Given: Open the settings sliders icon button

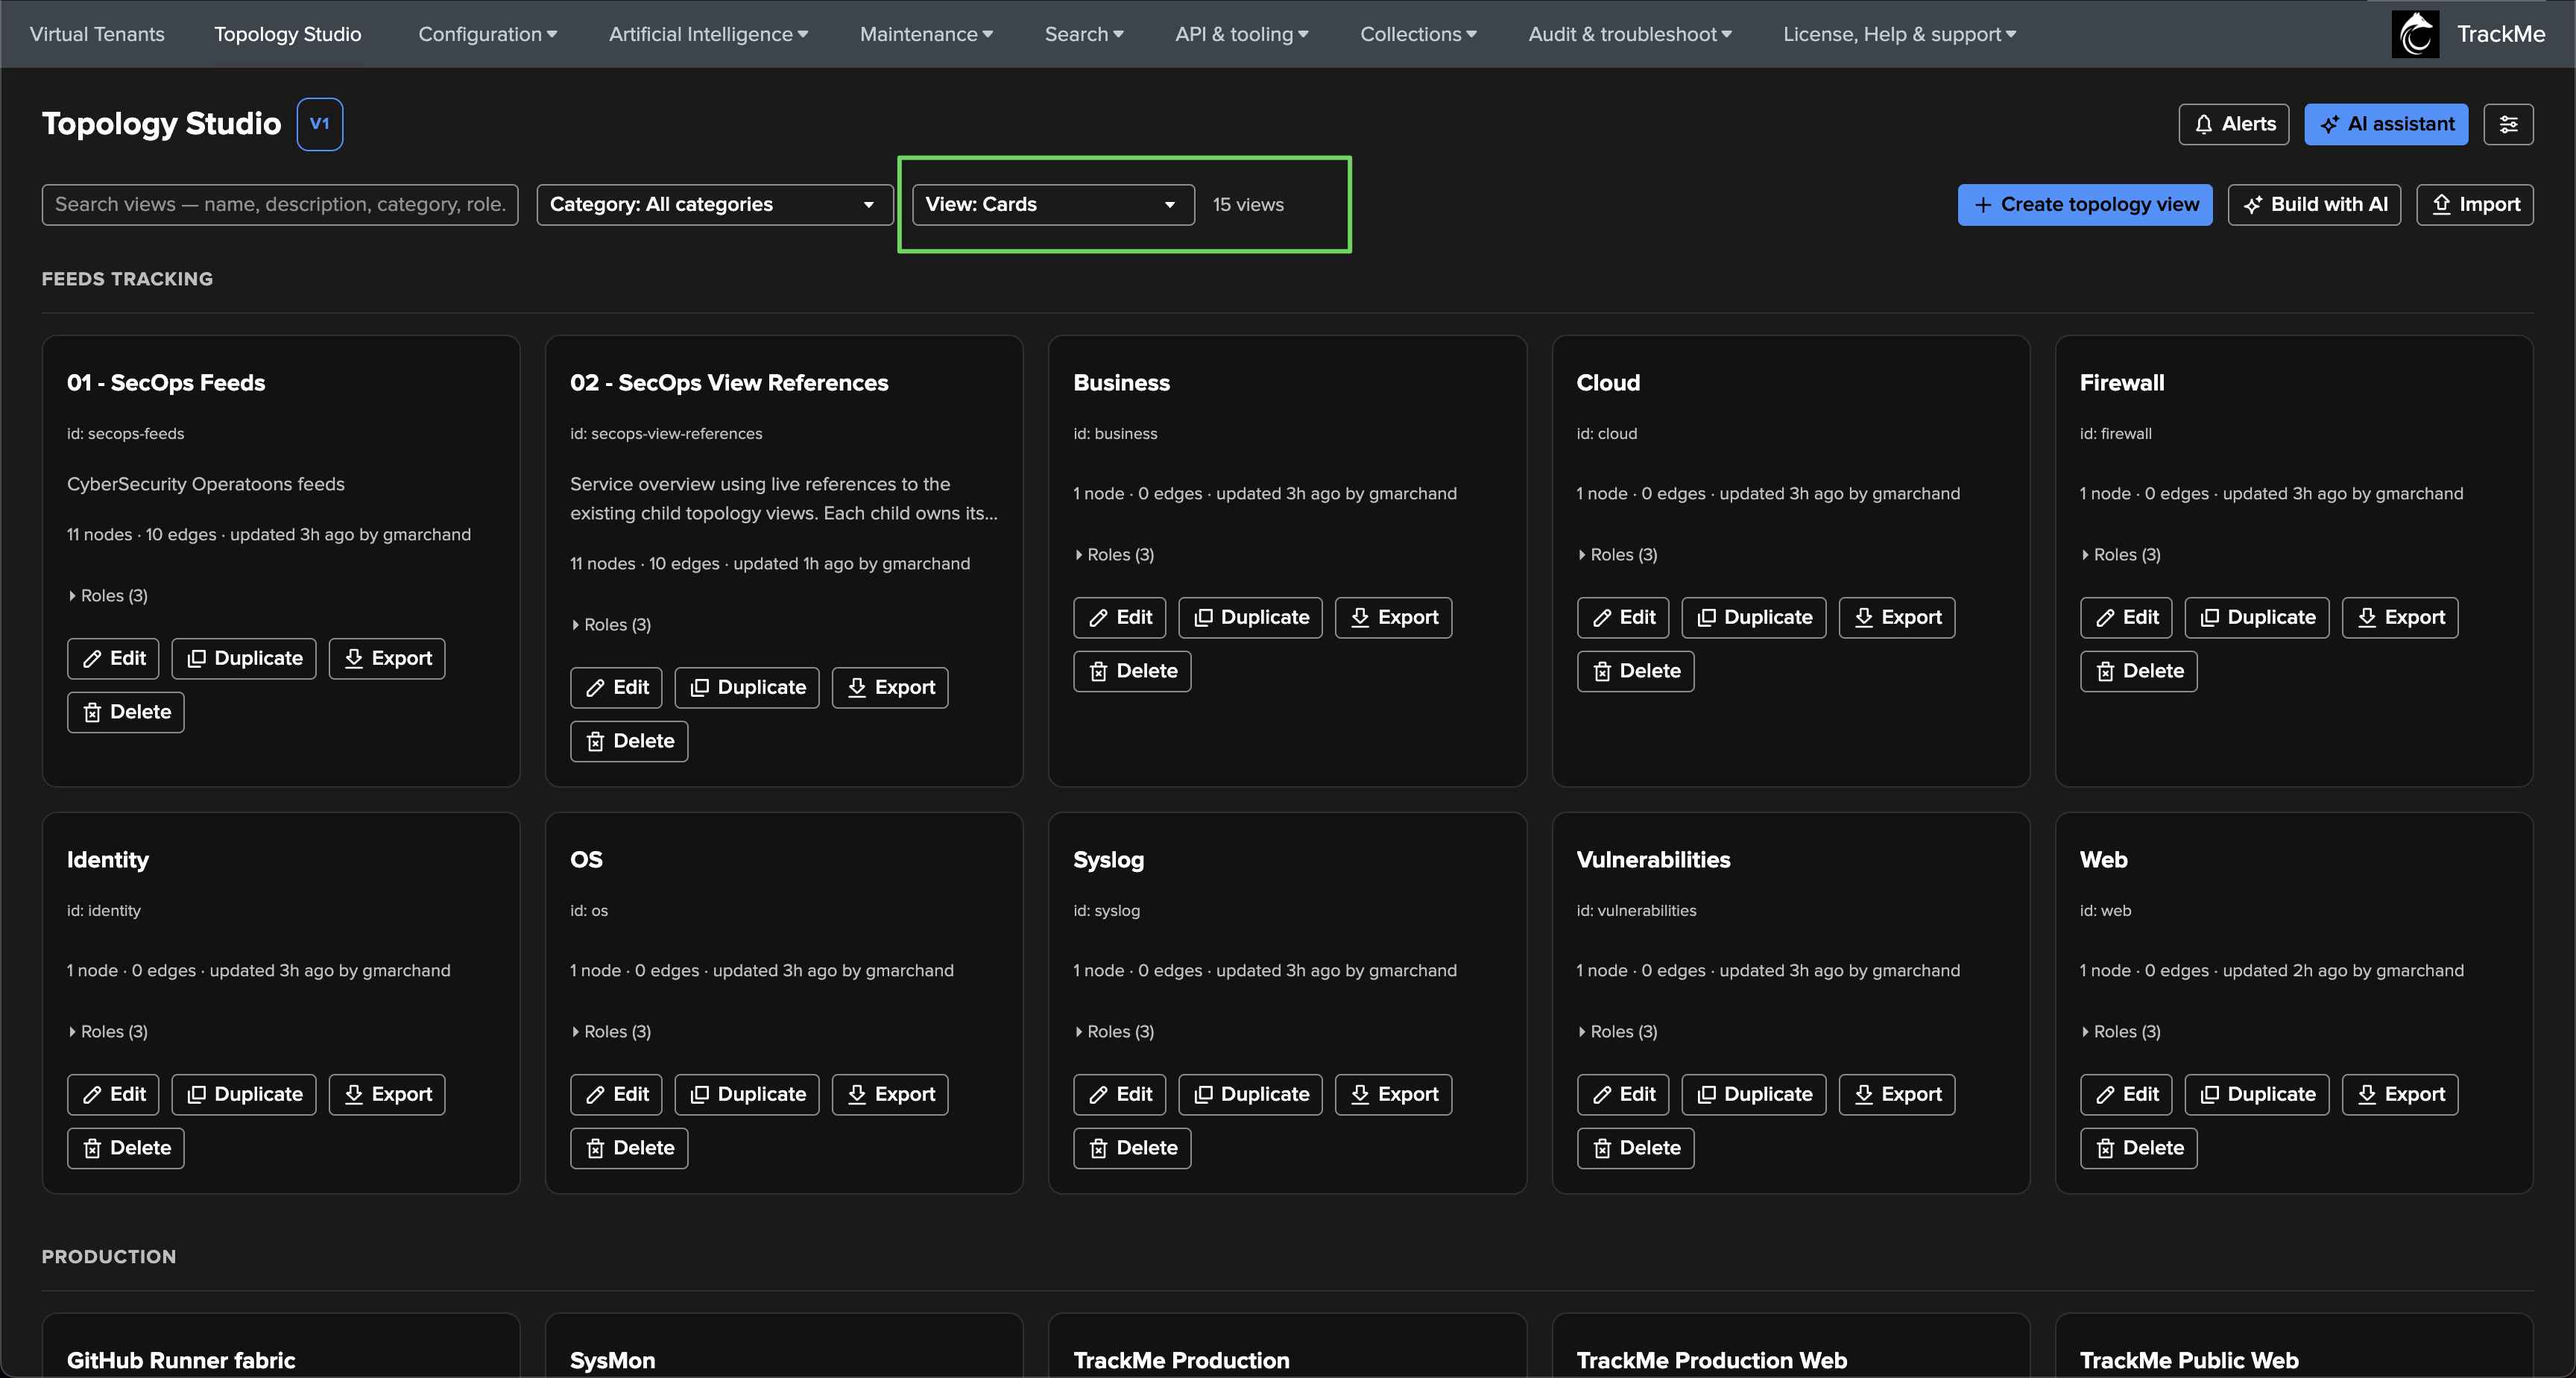Looking at the screenshot, I should point(2508,124).
